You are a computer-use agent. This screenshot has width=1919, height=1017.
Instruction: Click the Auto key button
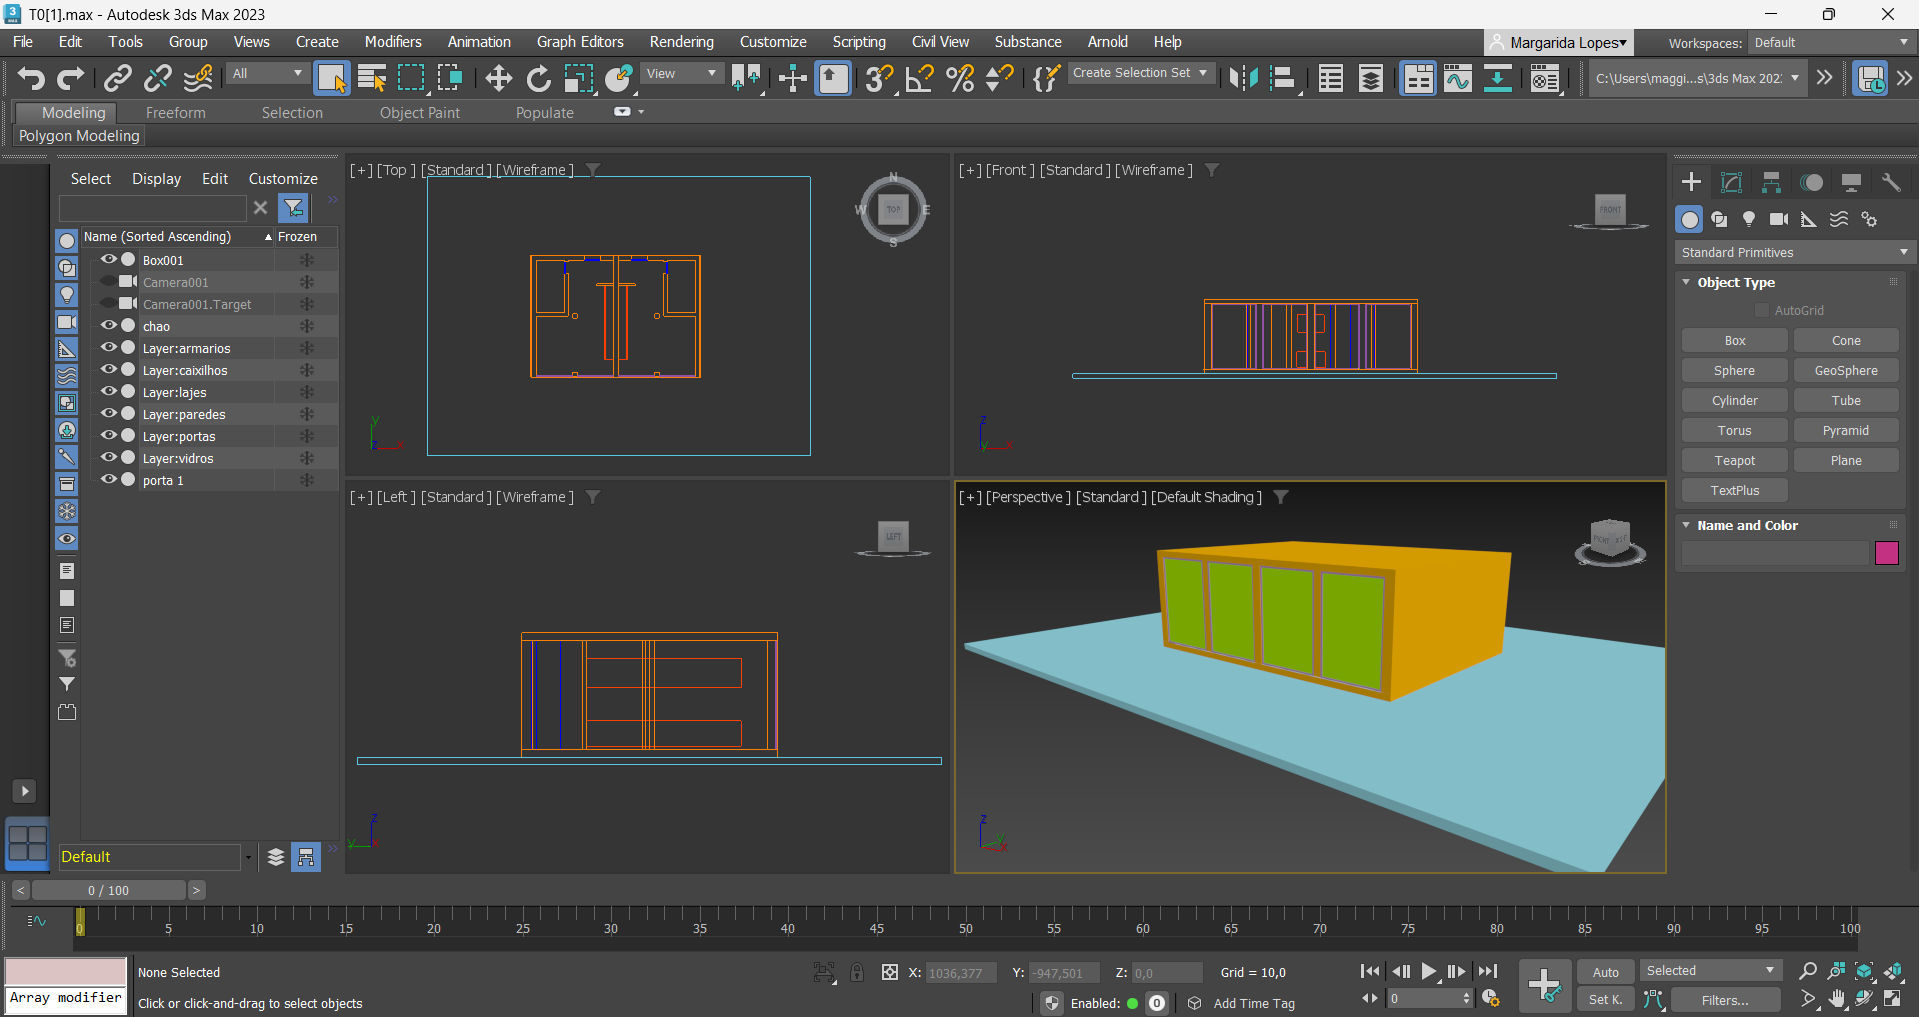pyautogui.click(x=1605, y=972)
